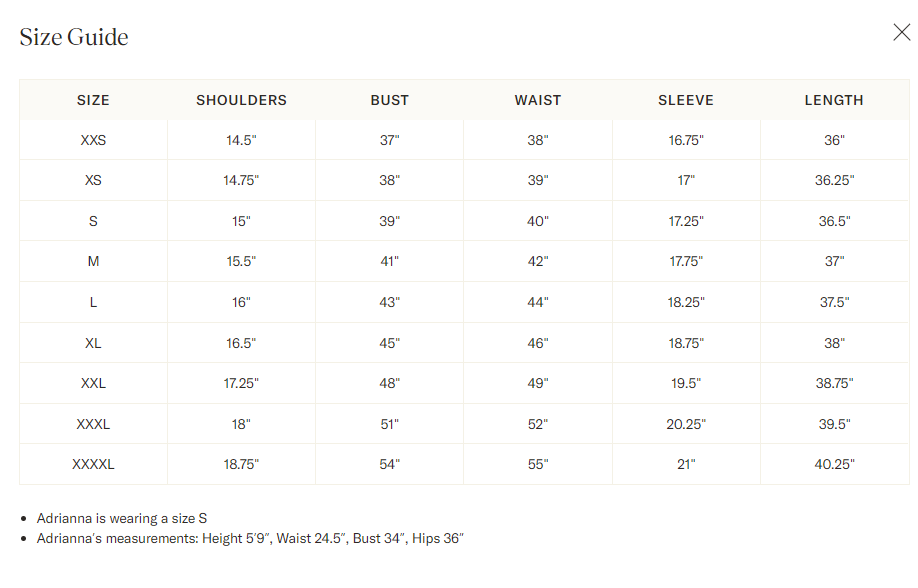Click the SHOULDERS column header

click(x=241, y=100)
